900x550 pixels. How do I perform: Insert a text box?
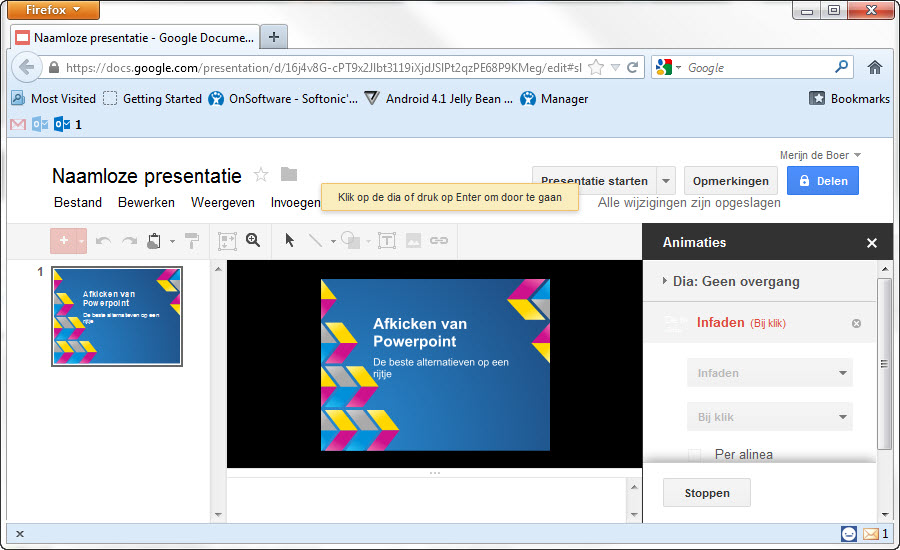387,241
